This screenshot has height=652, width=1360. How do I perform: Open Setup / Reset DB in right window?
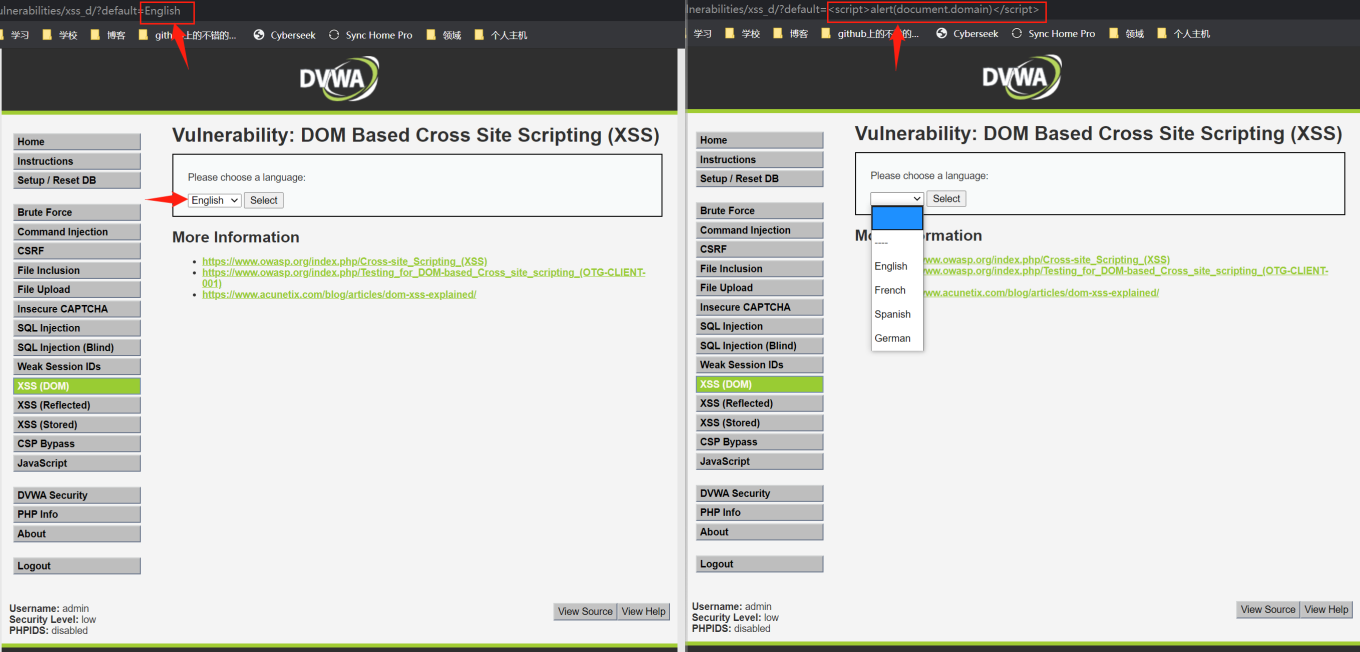(x=760, y=179)
